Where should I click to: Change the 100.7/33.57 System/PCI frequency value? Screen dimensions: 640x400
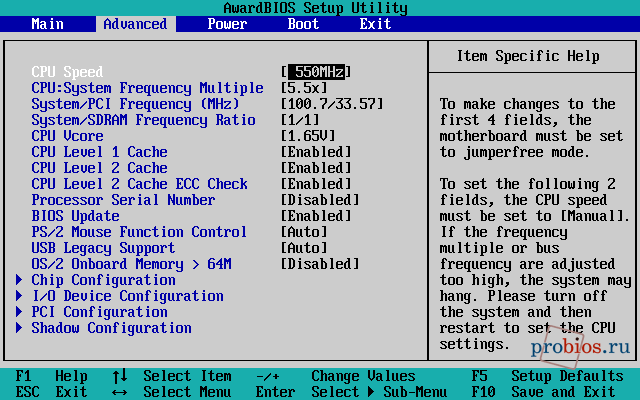tap(332, 104)
